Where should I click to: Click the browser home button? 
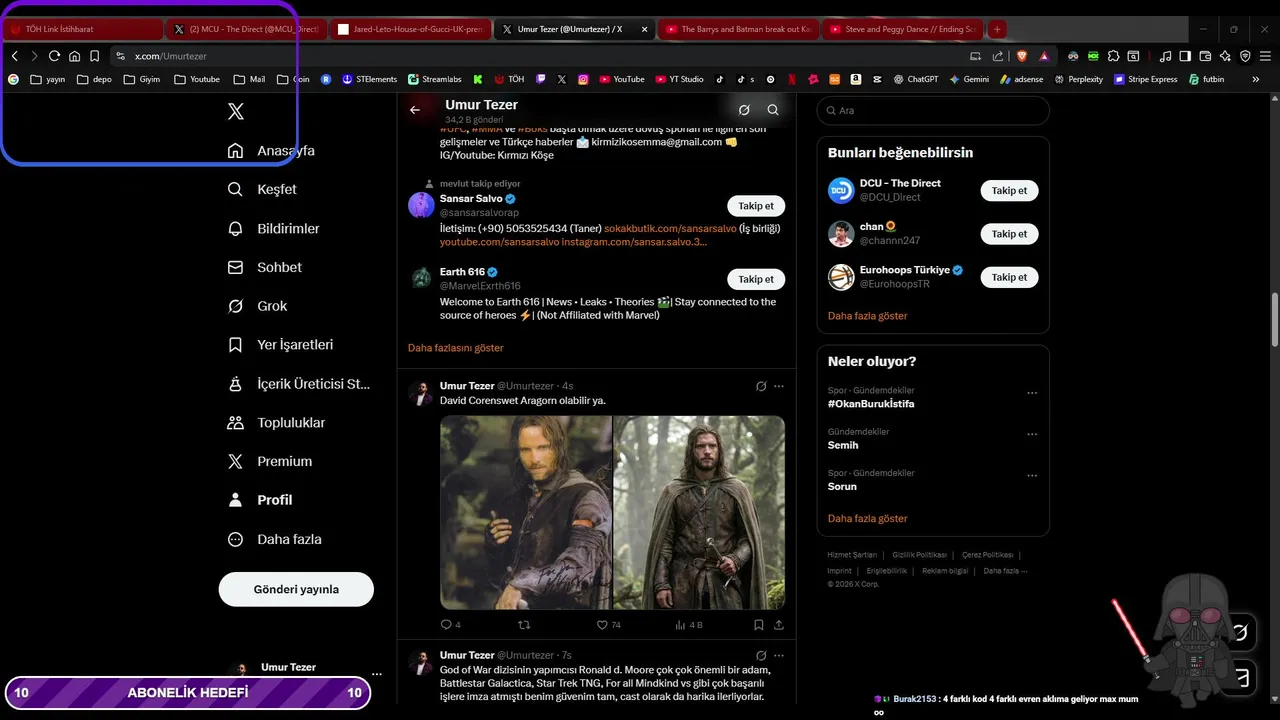coord(74,56)
